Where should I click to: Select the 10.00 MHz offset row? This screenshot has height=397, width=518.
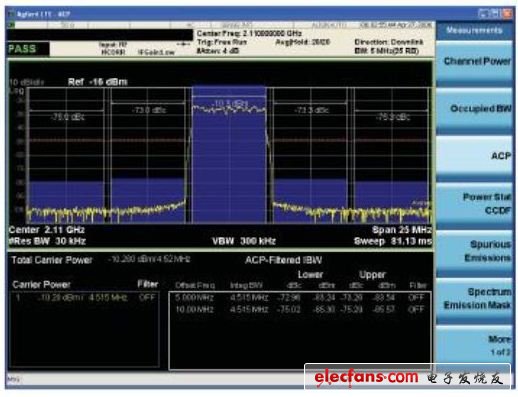click(300, 309)
